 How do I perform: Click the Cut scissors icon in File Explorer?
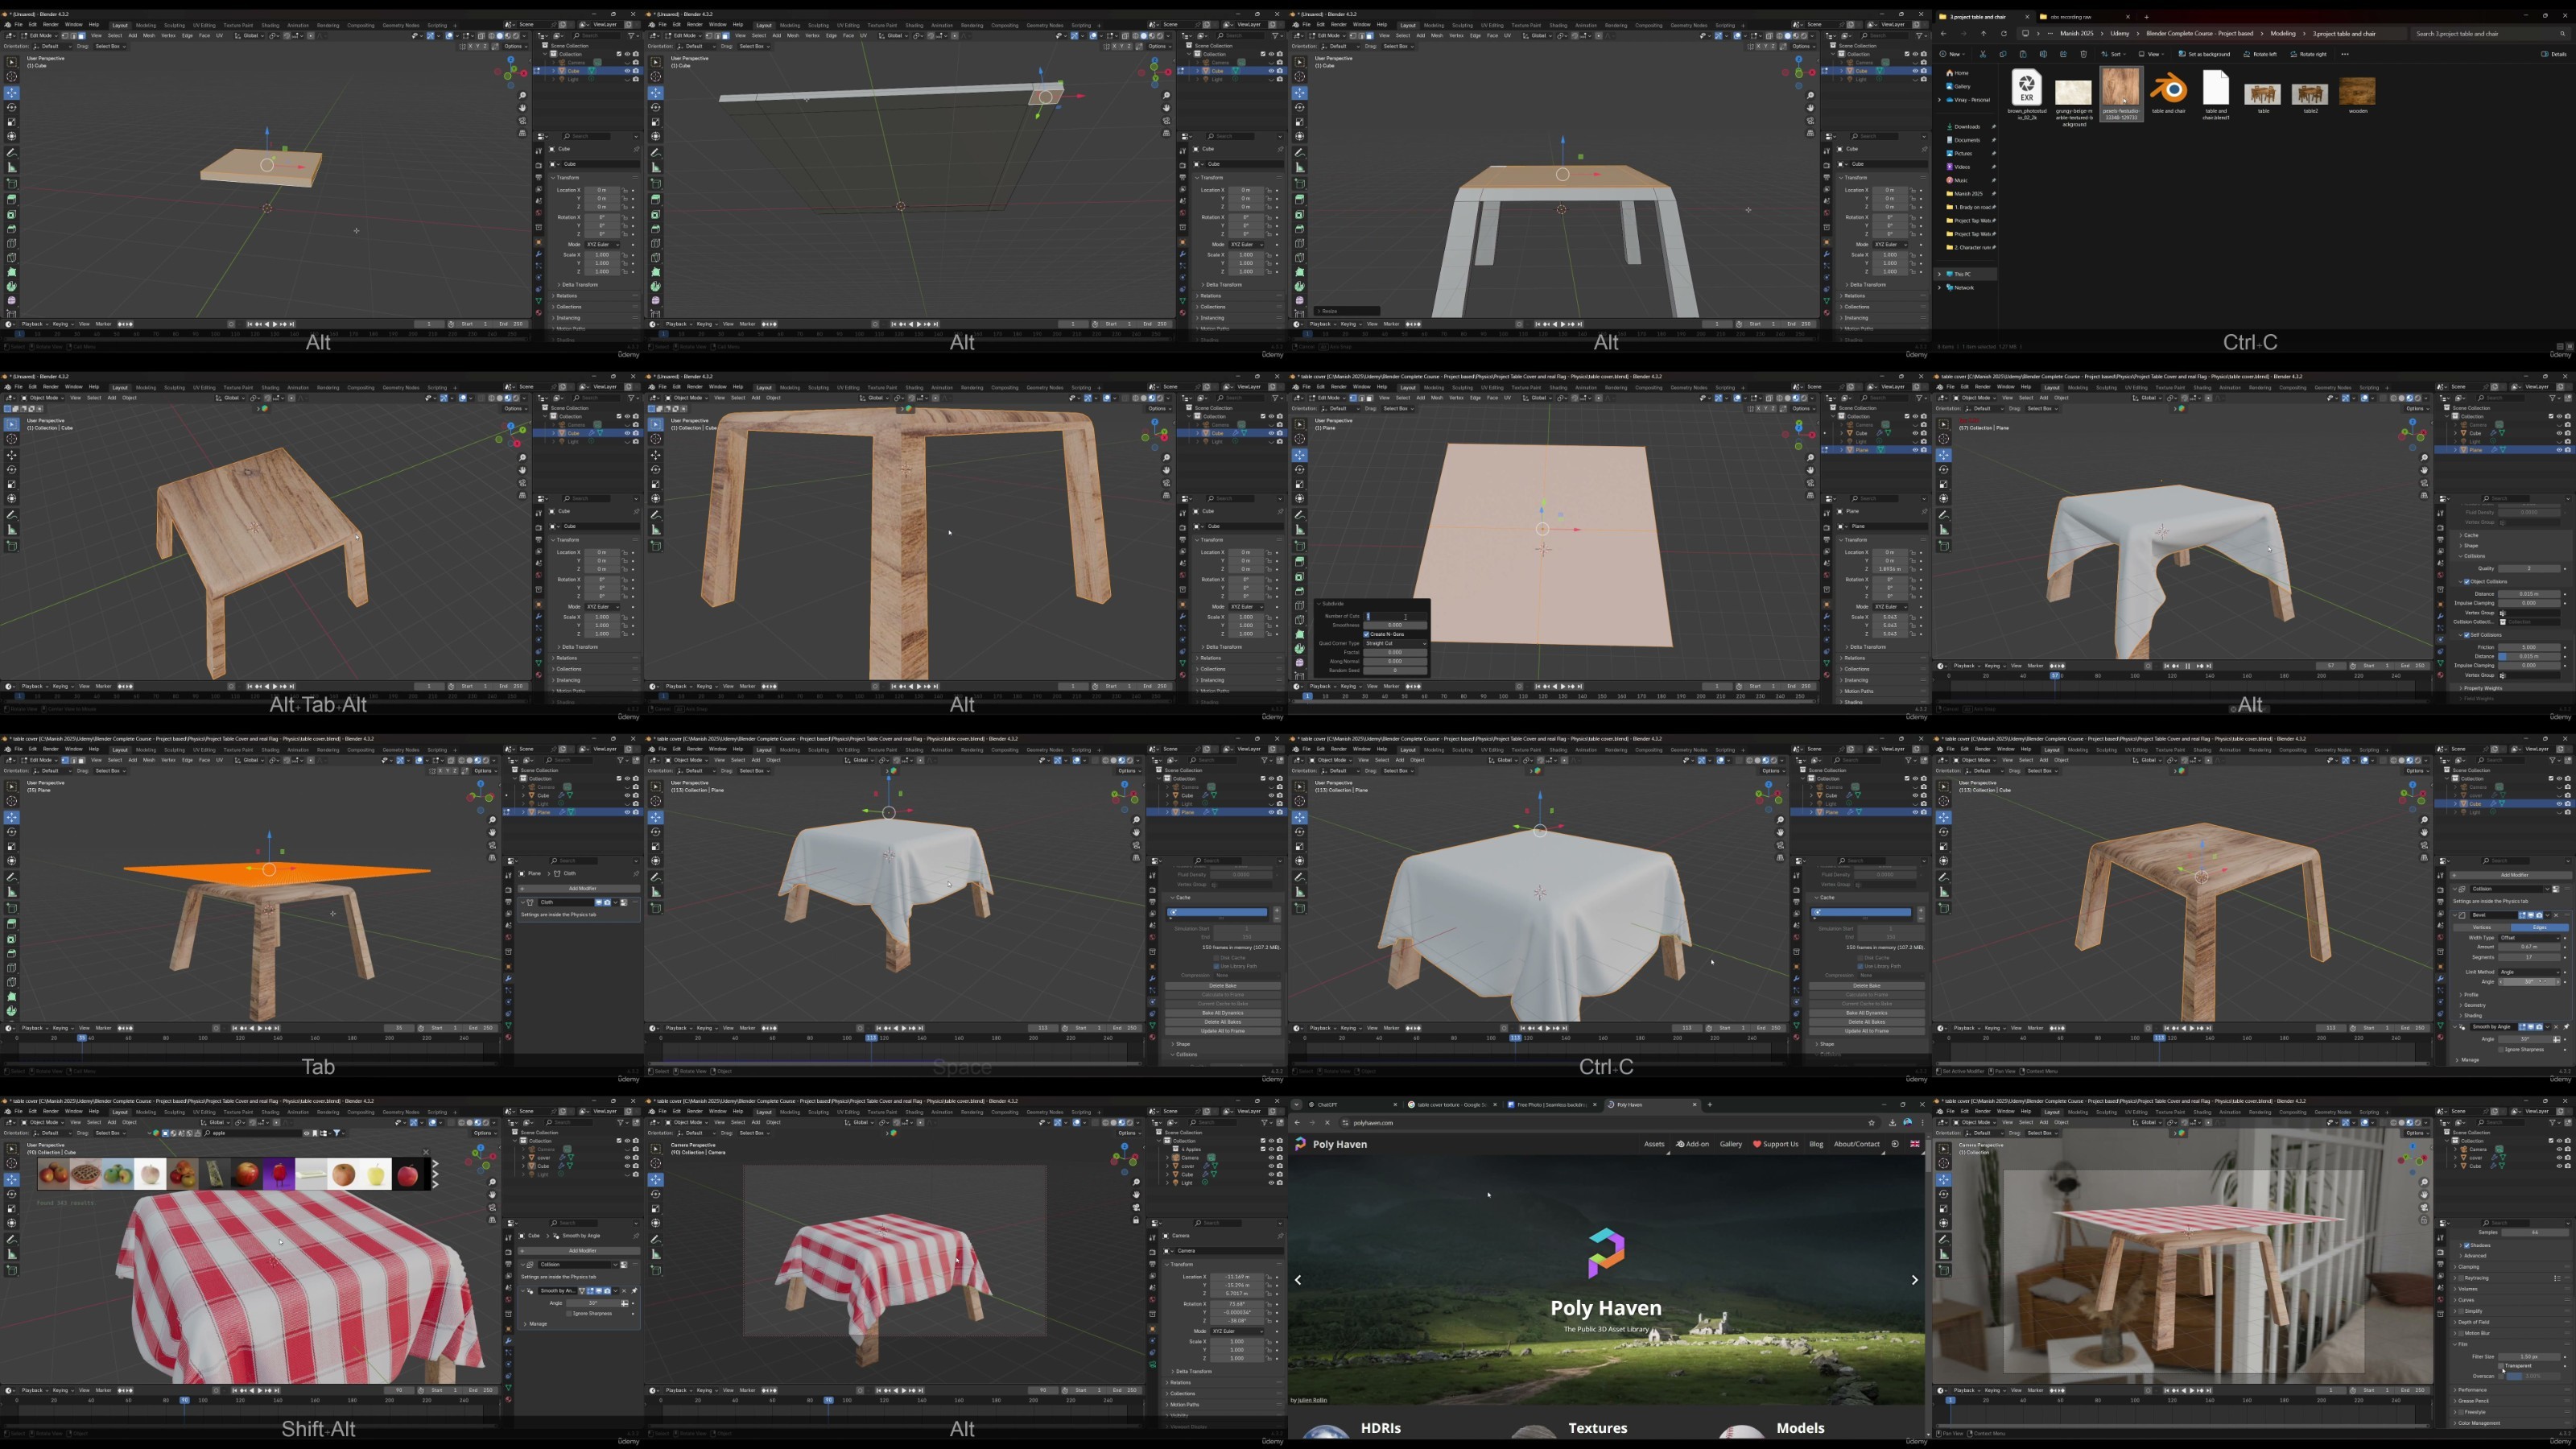pos(1982,54)
